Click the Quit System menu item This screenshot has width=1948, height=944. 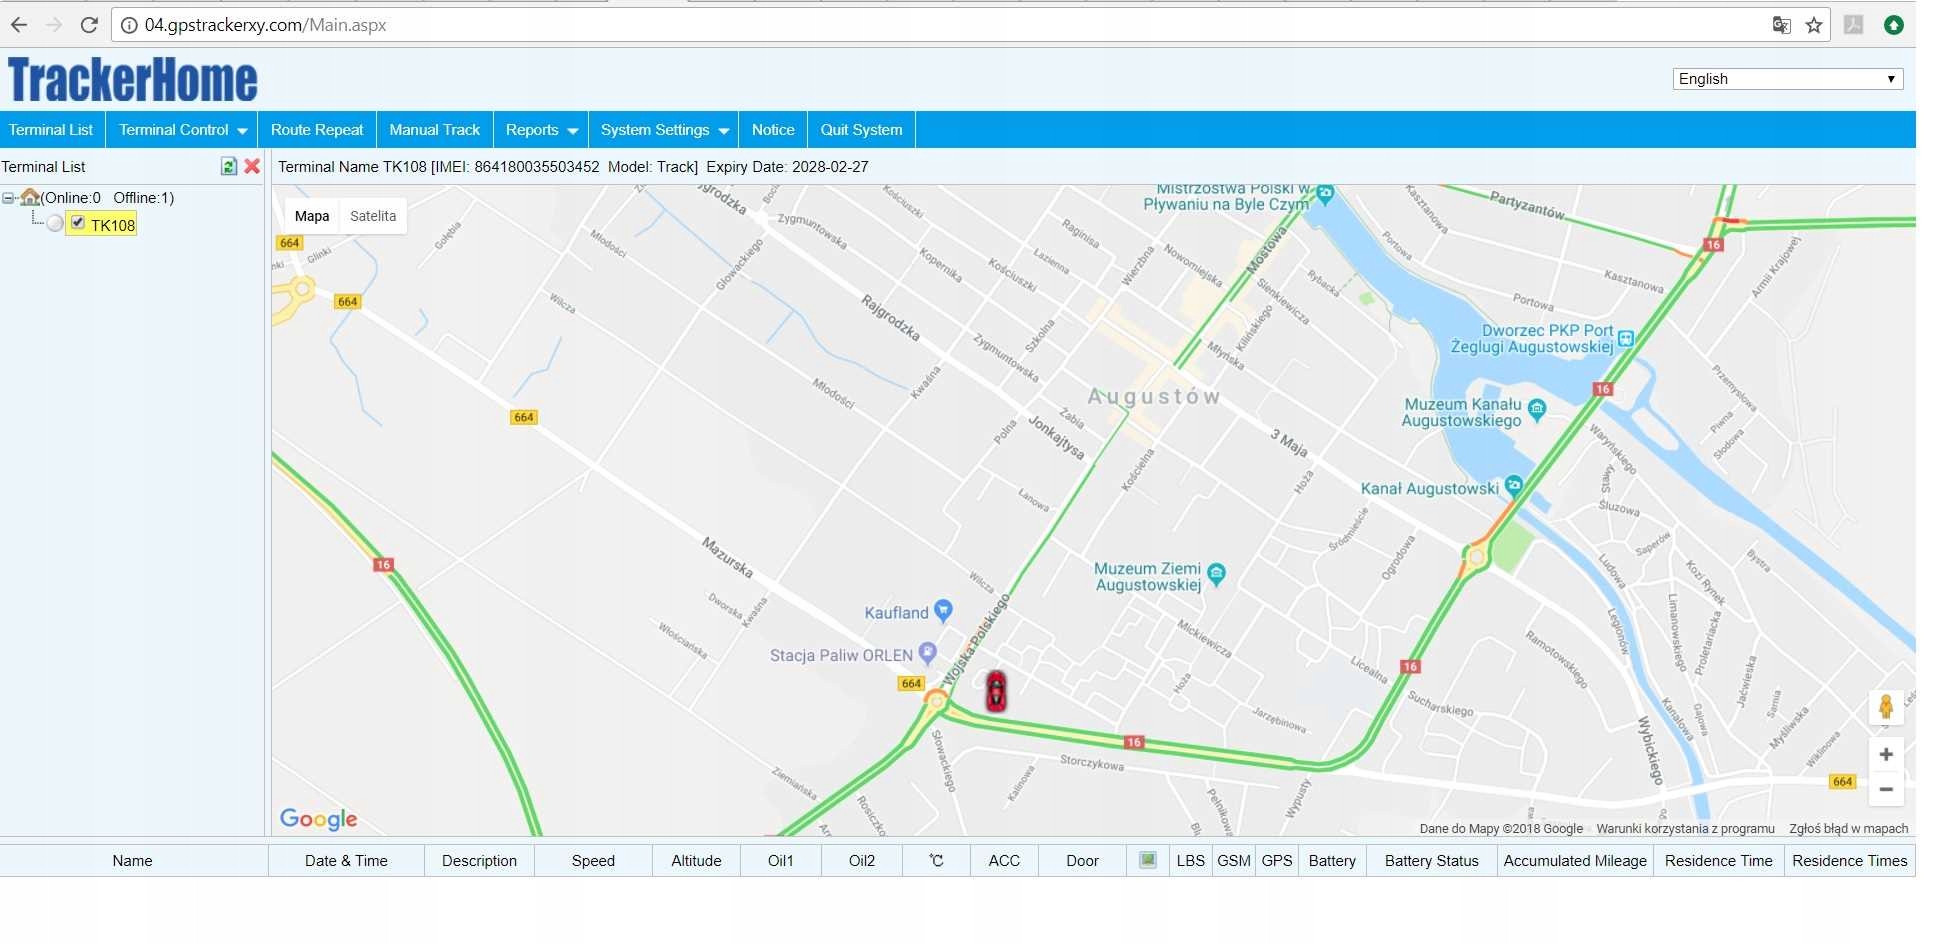pos(861,129)
